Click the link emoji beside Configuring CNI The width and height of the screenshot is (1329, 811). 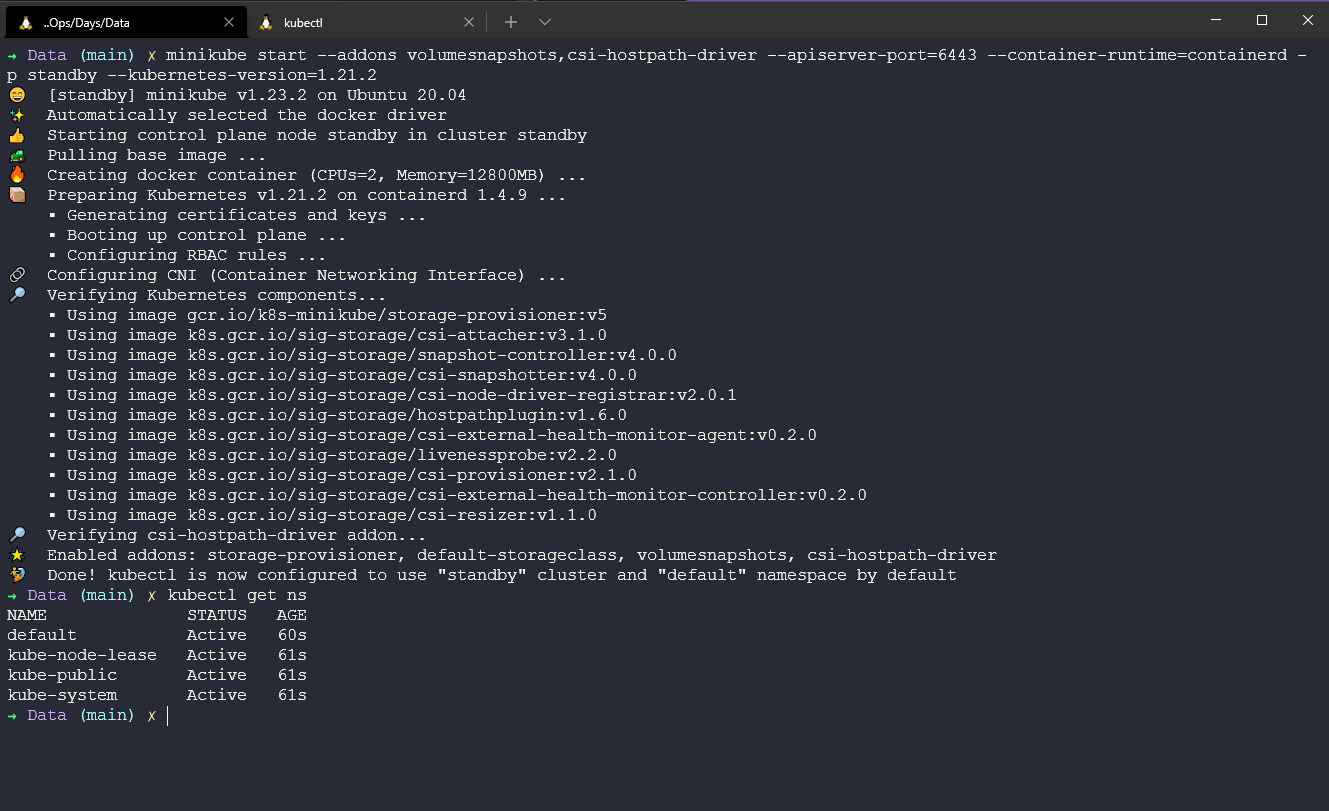click(17, 275)
